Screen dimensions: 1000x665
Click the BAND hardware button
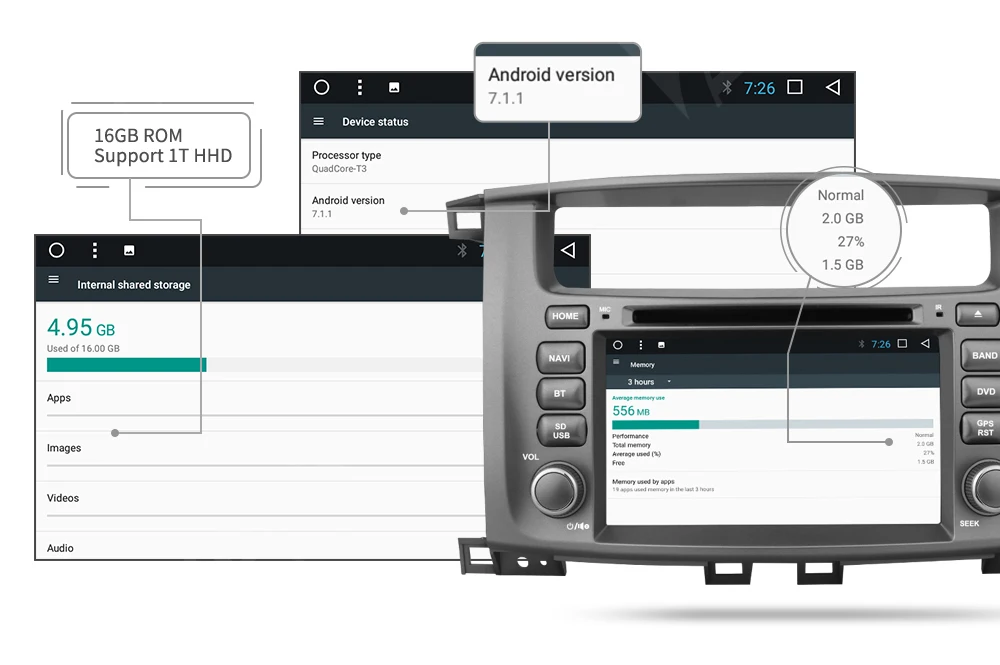coord(982,355)
